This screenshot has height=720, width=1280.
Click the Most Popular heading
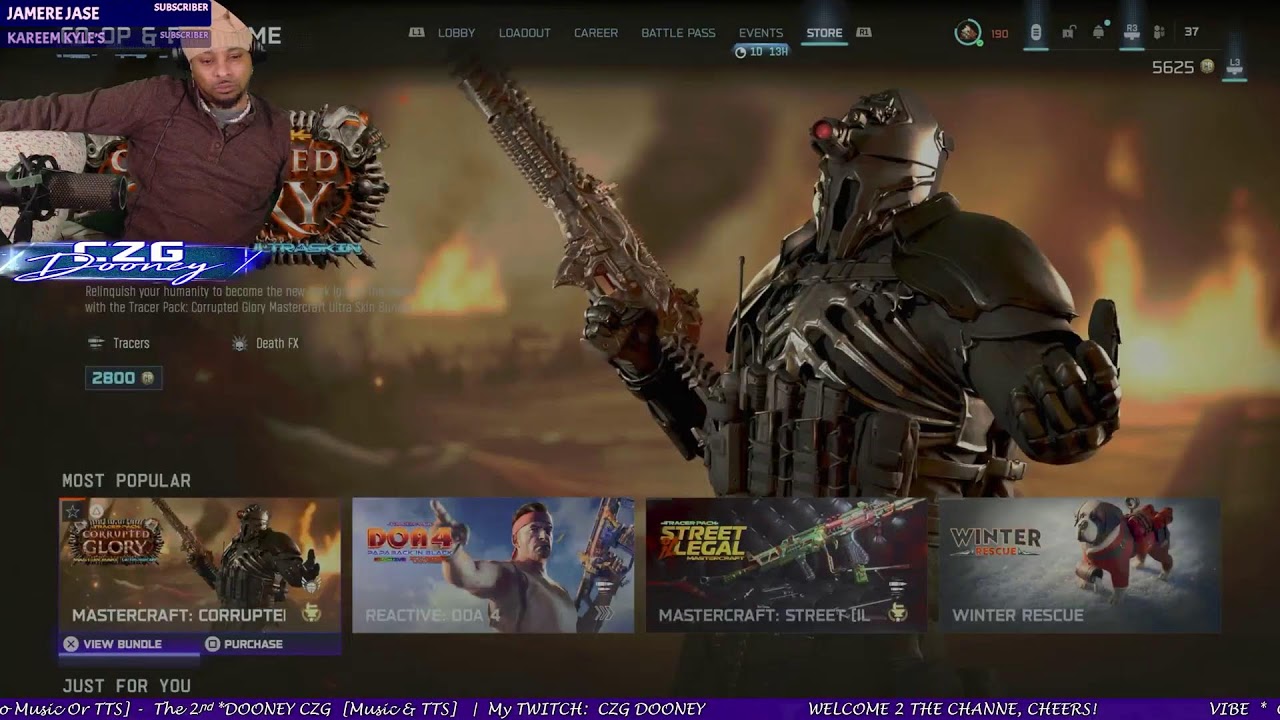[126, 481]
